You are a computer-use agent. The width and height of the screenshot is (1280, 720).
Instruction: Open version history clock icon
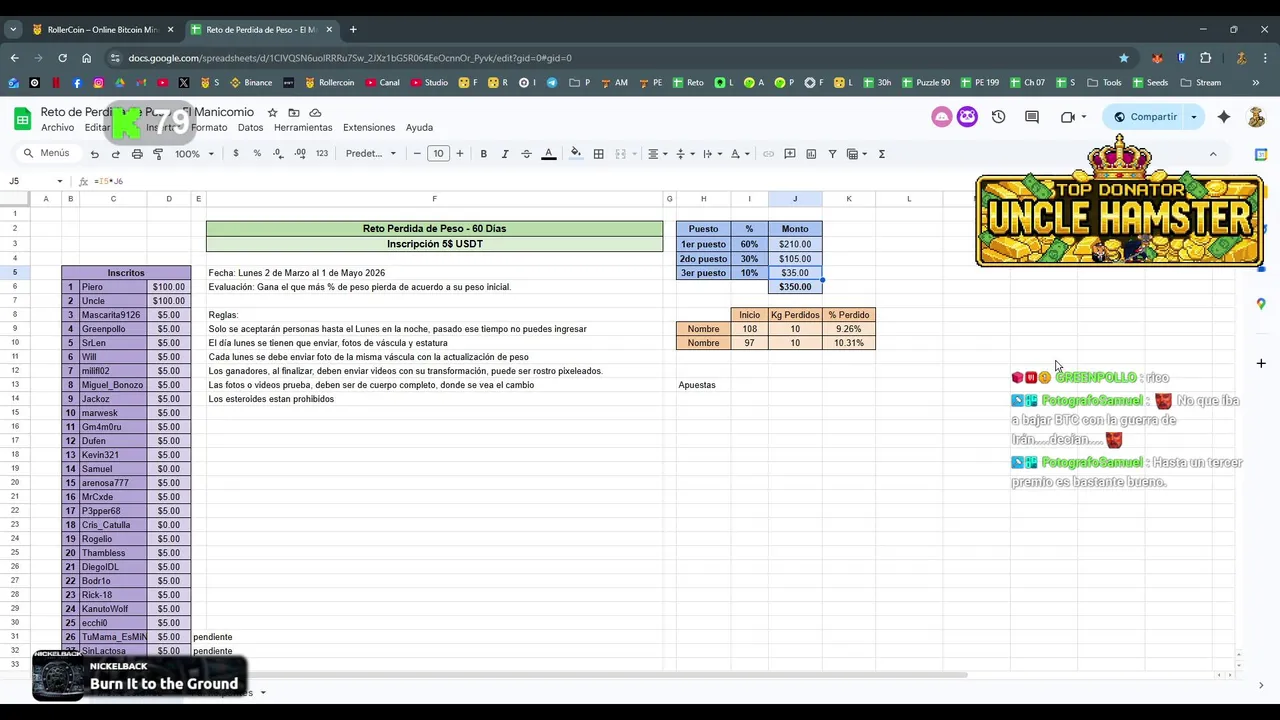click(x=998, y=117)
